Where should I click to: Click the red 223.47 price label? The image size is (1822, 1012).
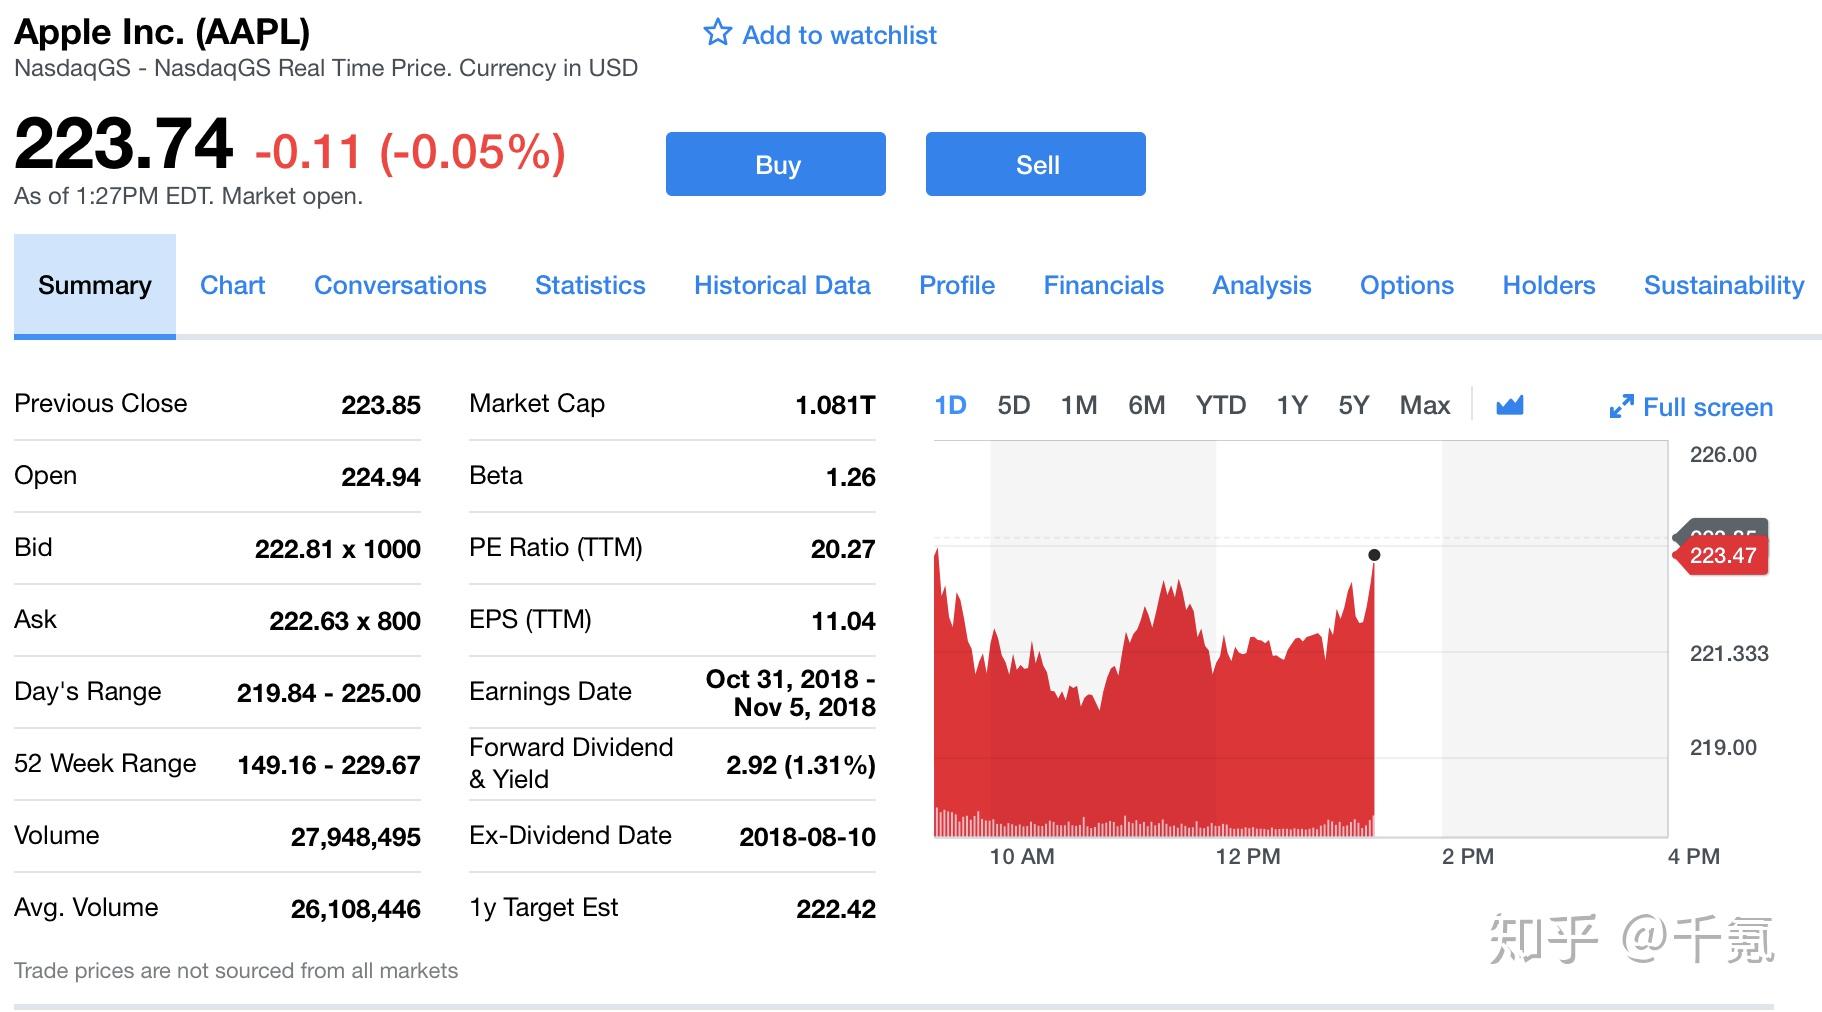click(1722, 556)
